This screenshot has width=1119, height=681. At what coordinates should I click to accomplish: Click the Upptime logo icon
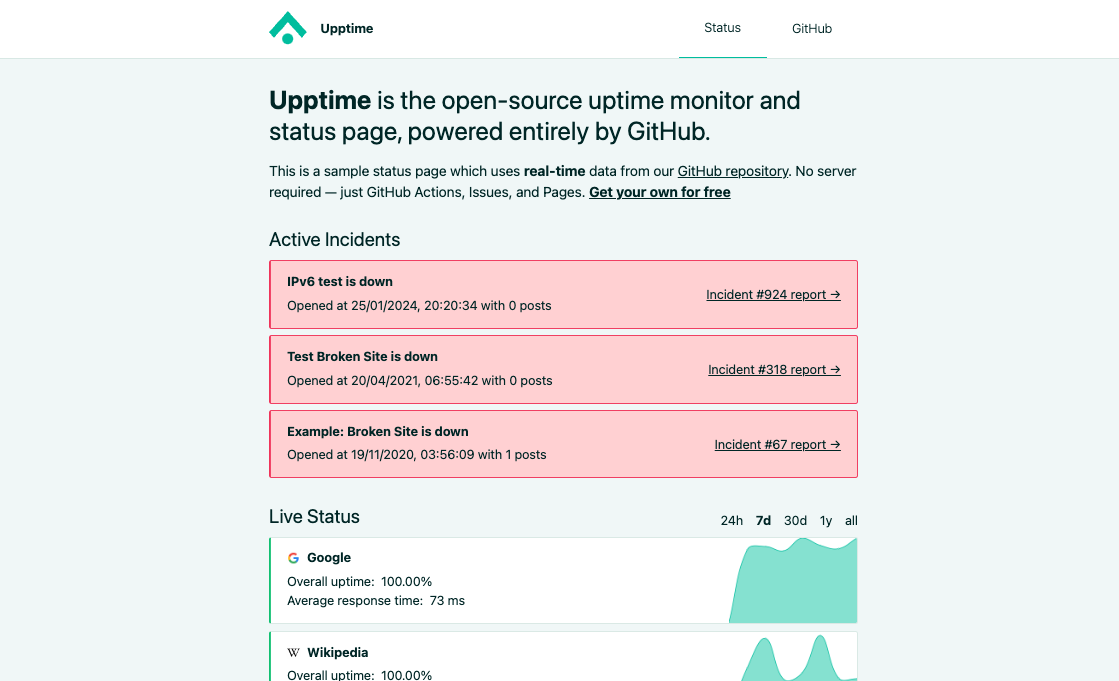pyautogui.click(x=288, y=27)
